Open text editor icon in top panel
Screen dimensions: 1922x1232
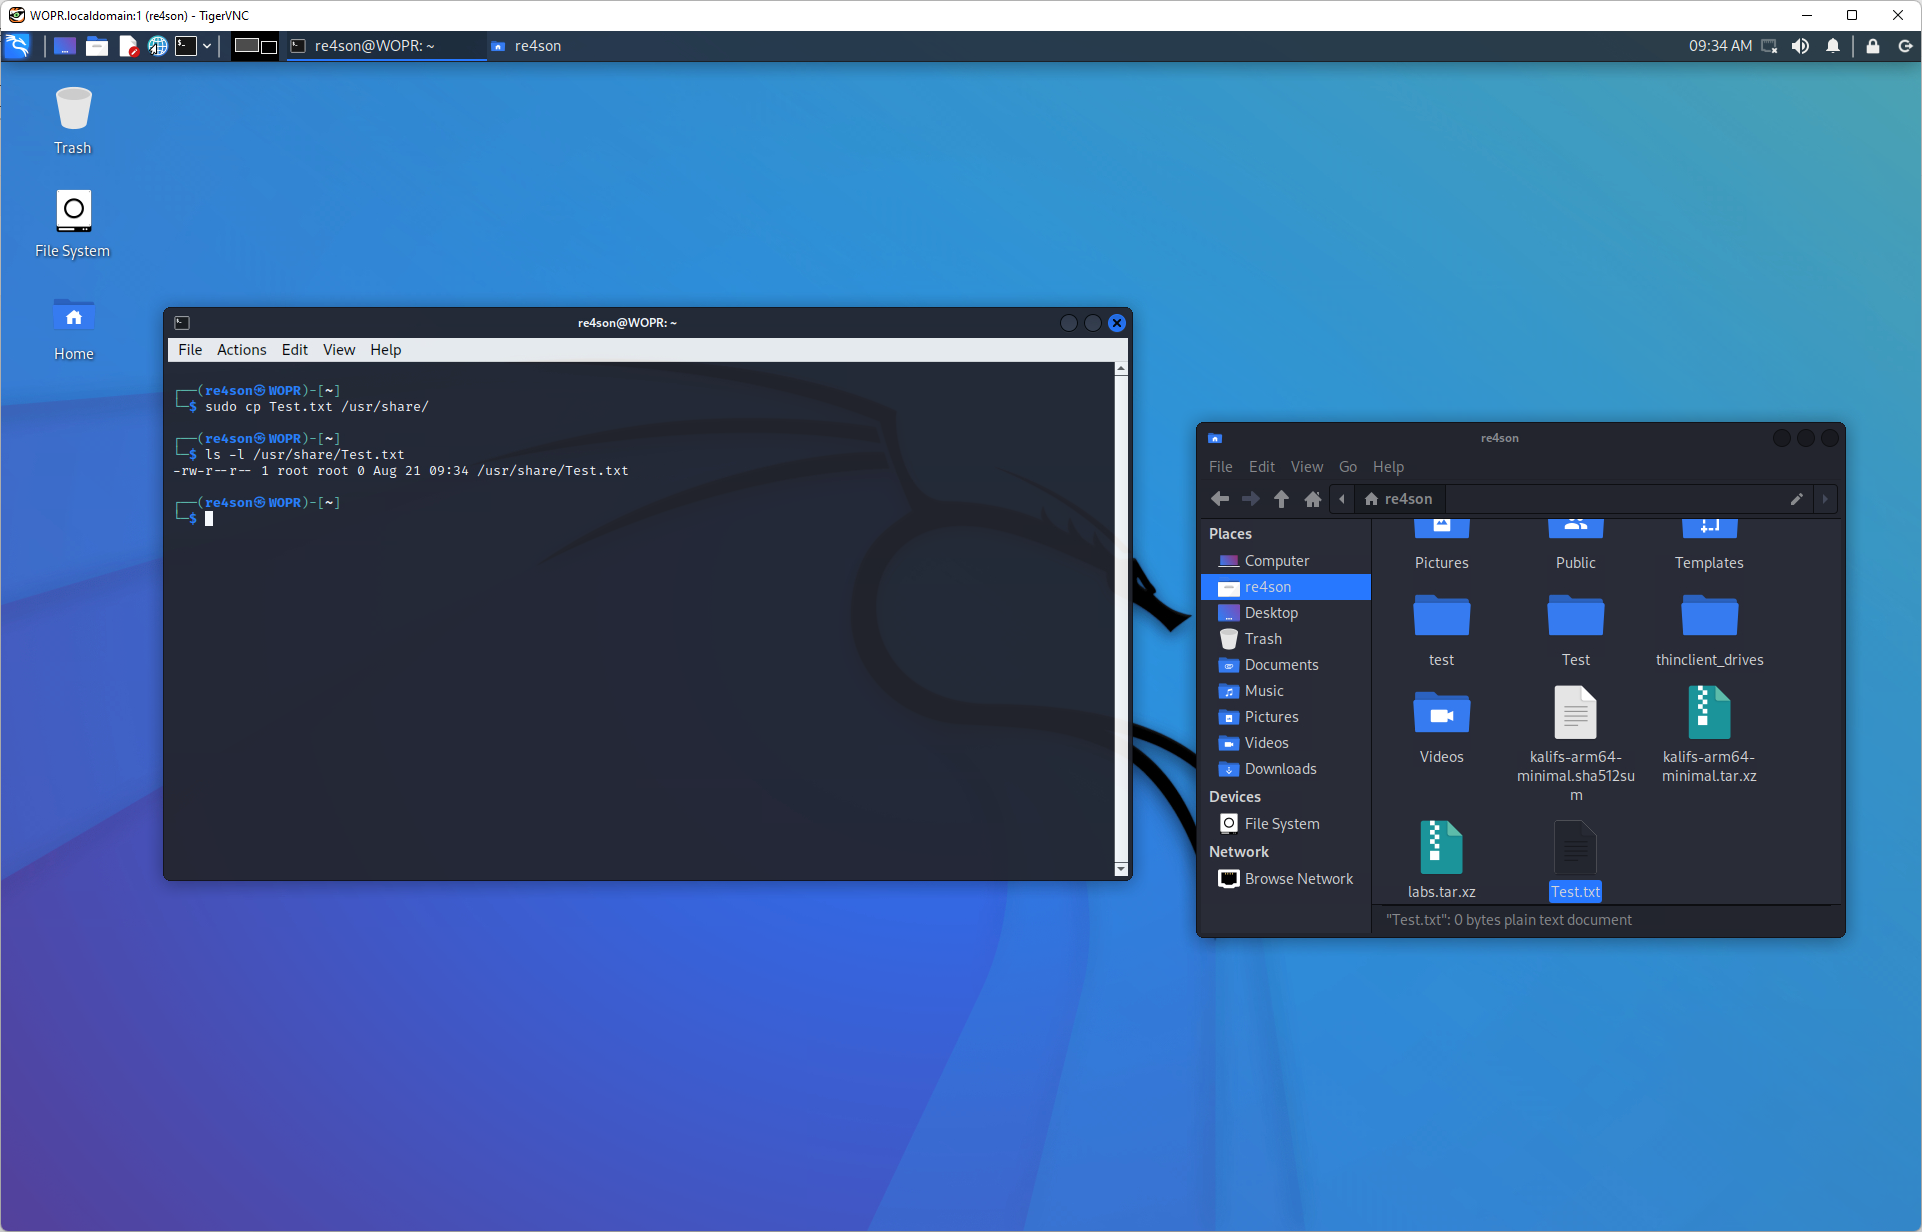[x=128, y=46]
